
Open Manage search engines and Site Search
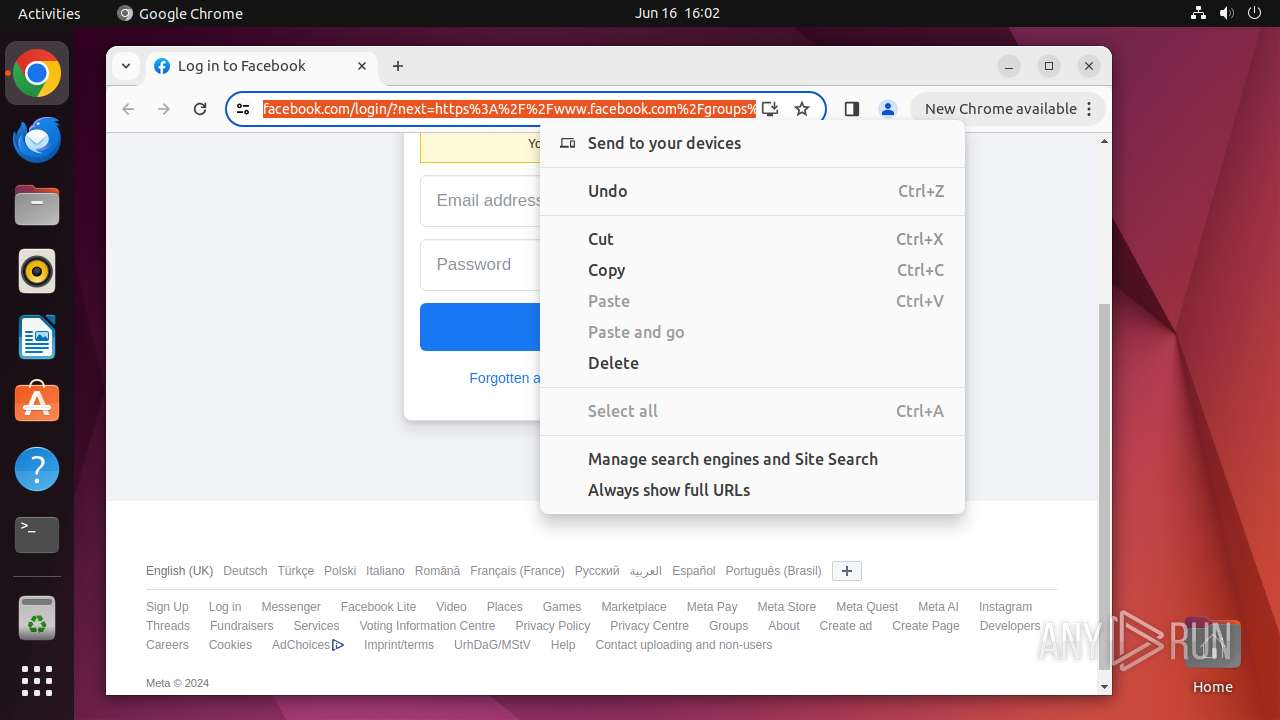tap(752, 459)
